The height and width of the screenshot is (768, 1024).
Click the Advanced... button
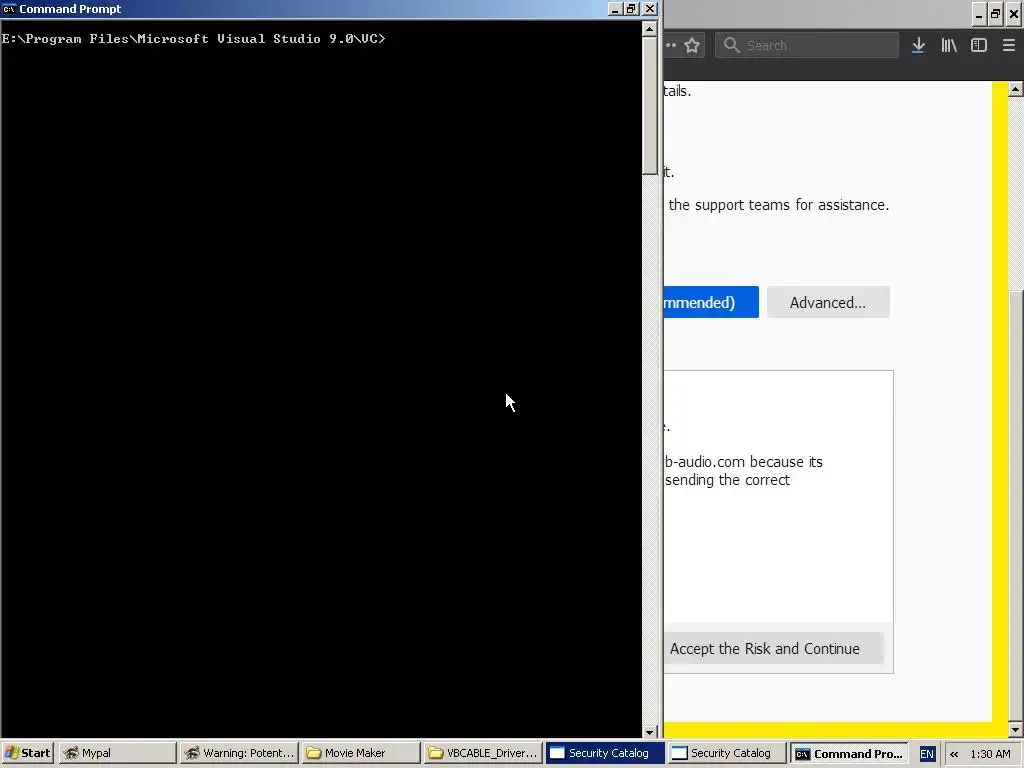pos(828,302)
